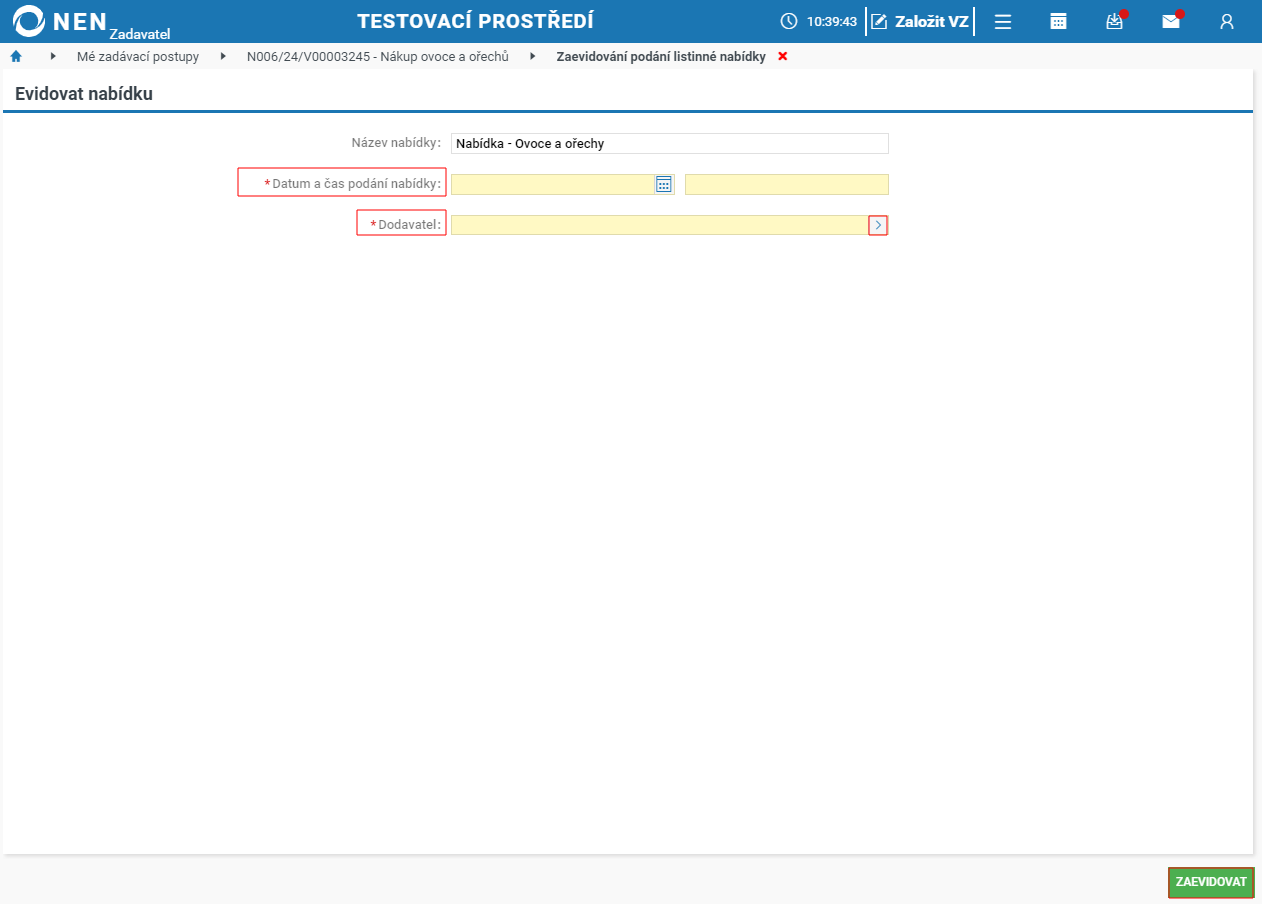The width and height of the screenshot is (1262, 904).
Task: Open supplier selection arrow in Dodavatel field
Action: (x=878, y=225)
